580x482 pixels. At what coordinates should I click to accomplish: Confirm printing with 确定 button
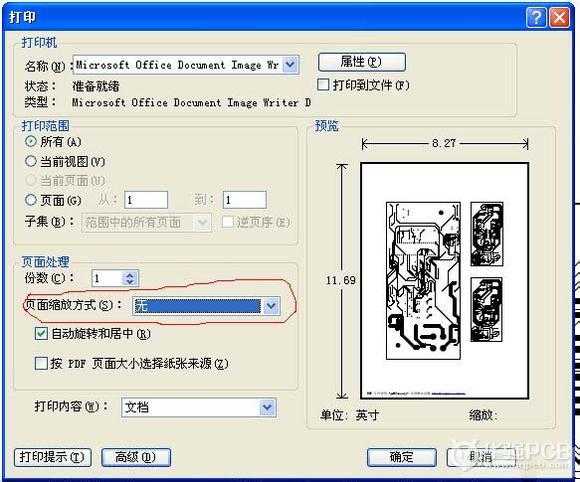(x=402, y=457)
